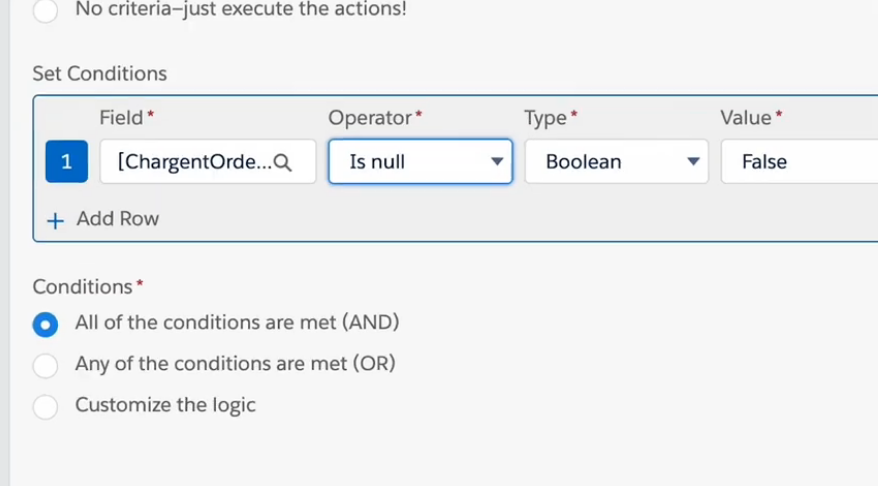Viewport: 878px width, 486px height.
Task: Select the 'All of the conditions are met (AND)' radio button
Action: 45,324
